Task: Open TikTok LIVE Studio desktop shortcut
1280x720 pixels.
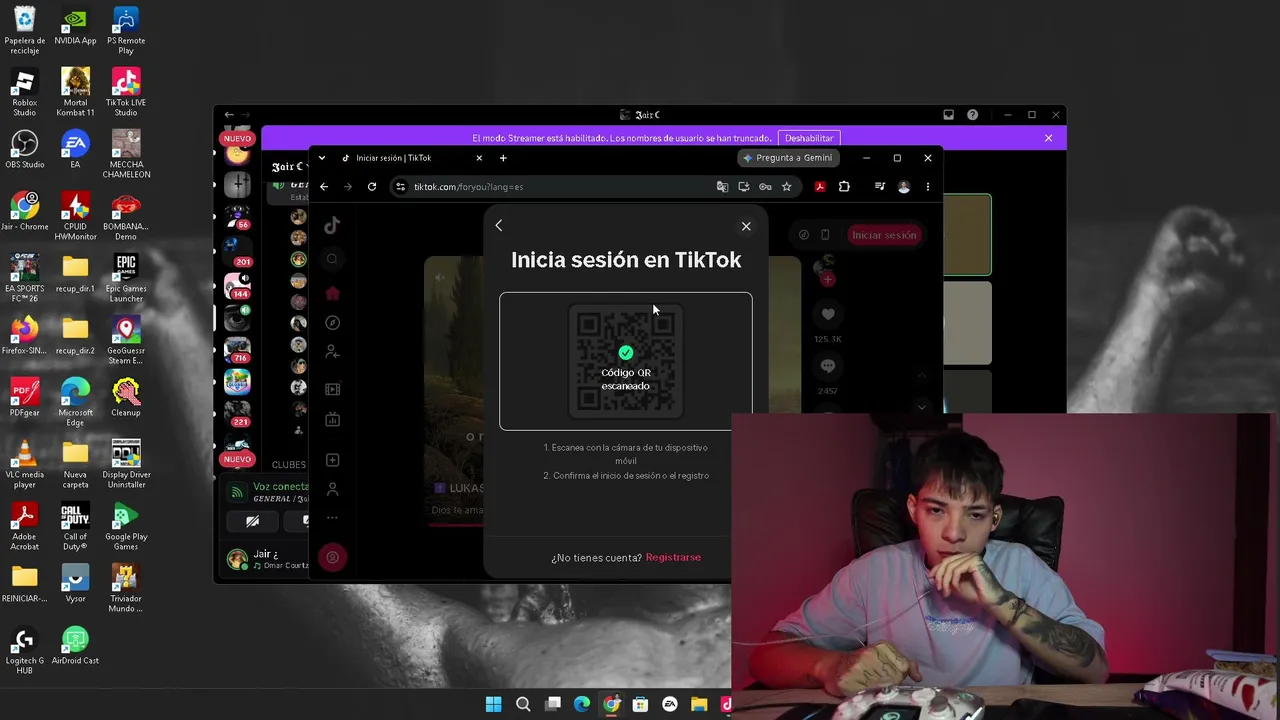Action: tap(126, 92)
